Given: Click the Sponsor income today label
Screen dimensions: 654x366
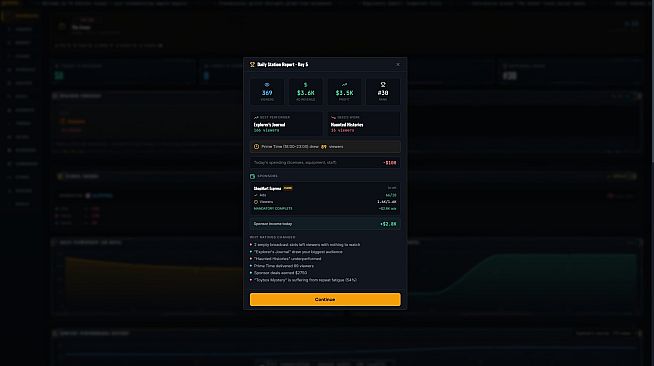Looking at the screenshot, I should (x=273, y=224).
